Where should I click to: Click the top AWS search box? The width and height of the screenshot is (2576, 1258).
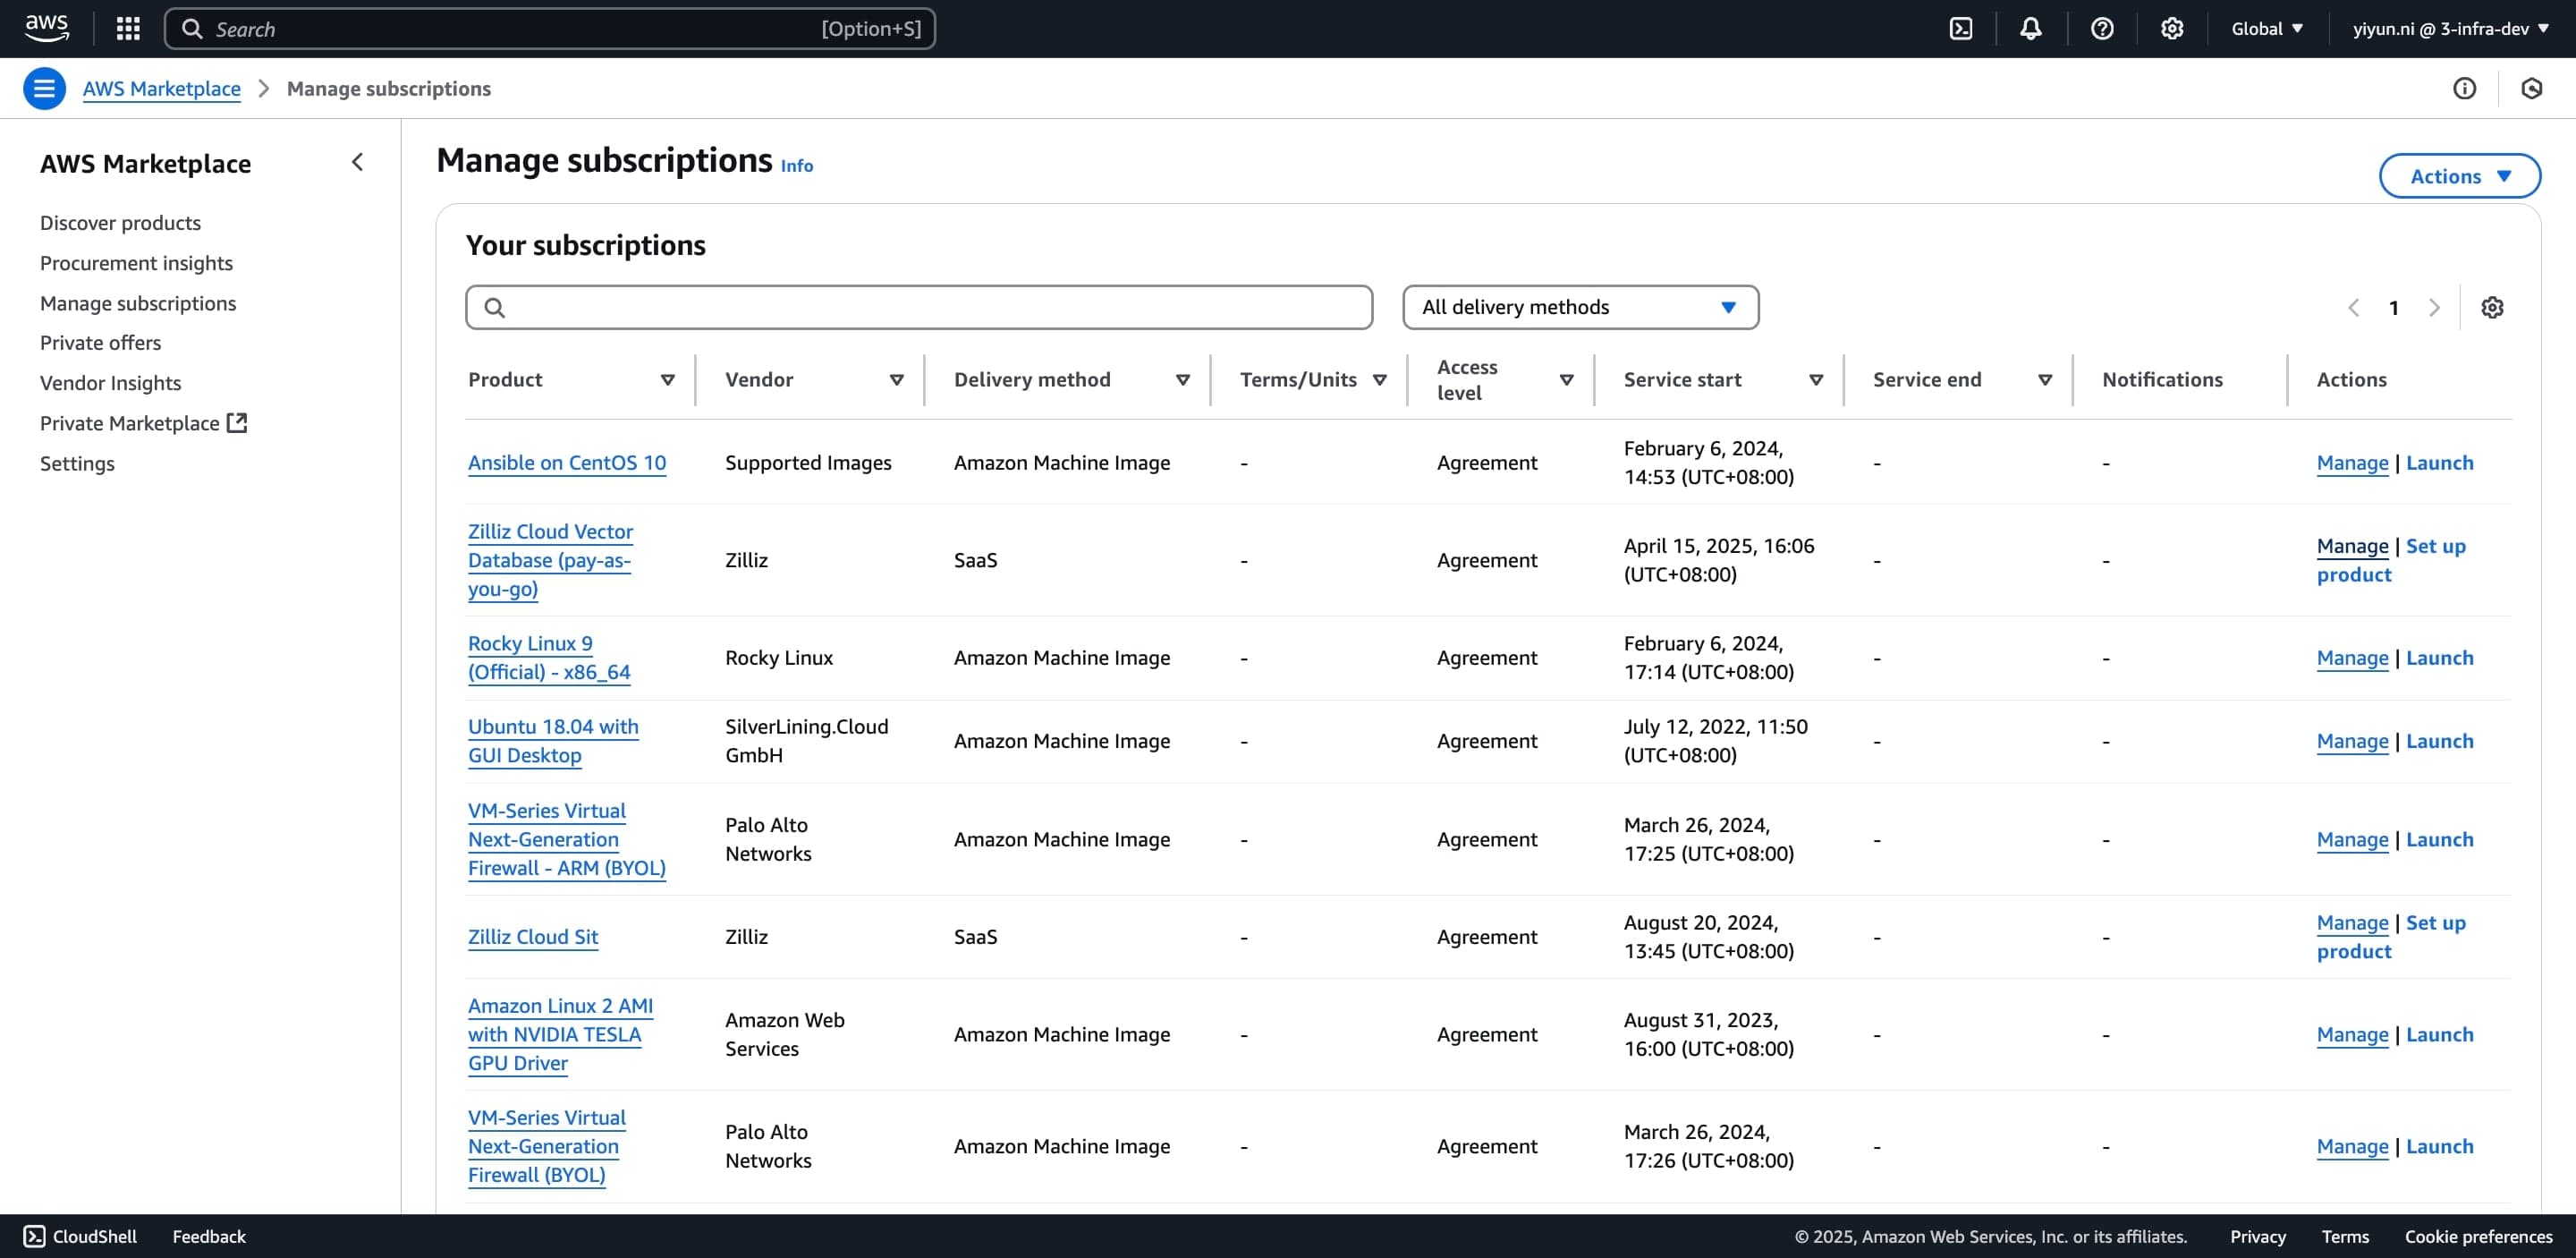(549, 28)
